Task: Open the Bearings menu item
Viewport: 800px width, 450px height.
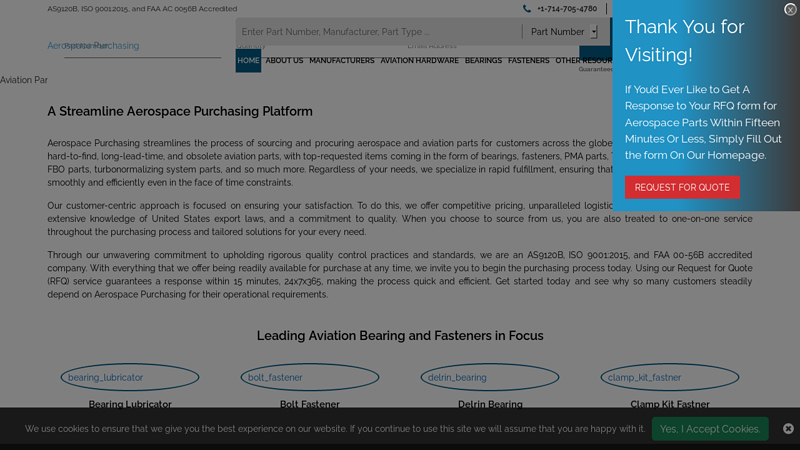Action: click(x=483, y=61)
